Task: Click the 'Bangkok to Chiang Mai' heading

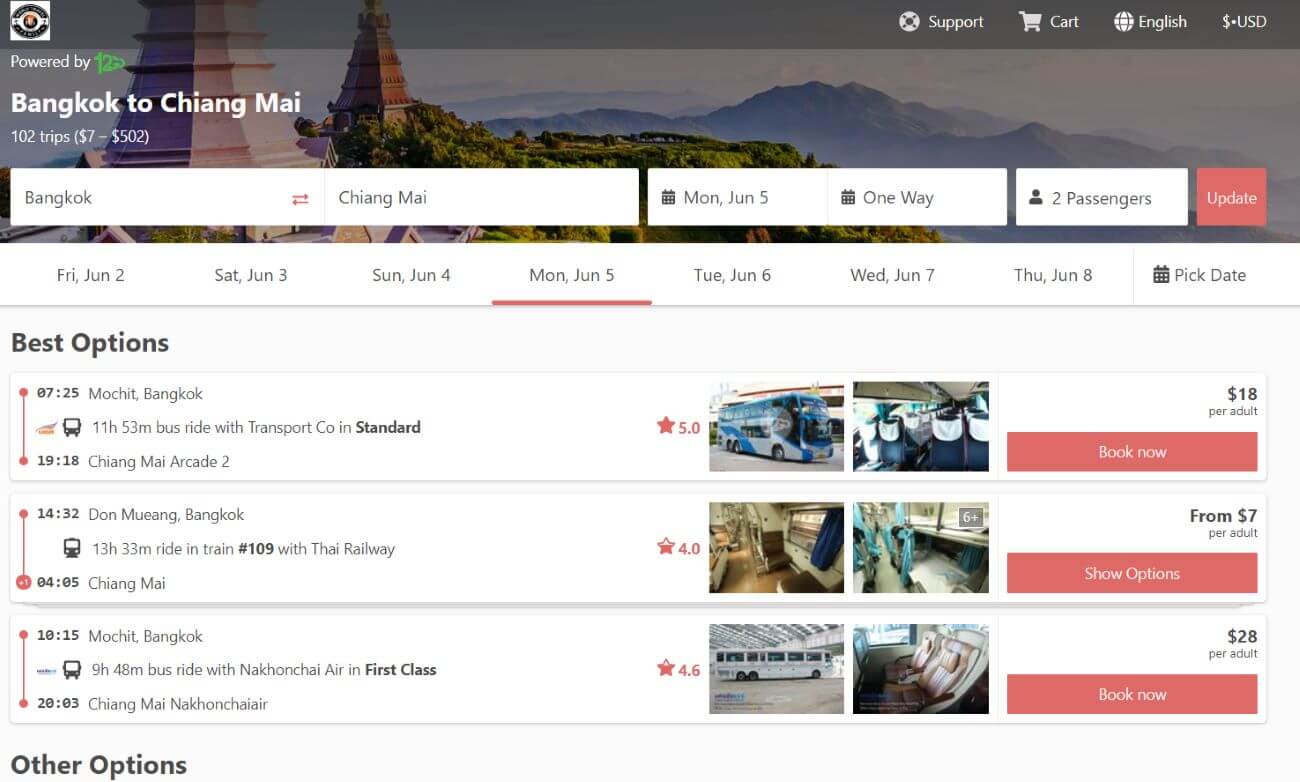Action: tap(156, 103)
